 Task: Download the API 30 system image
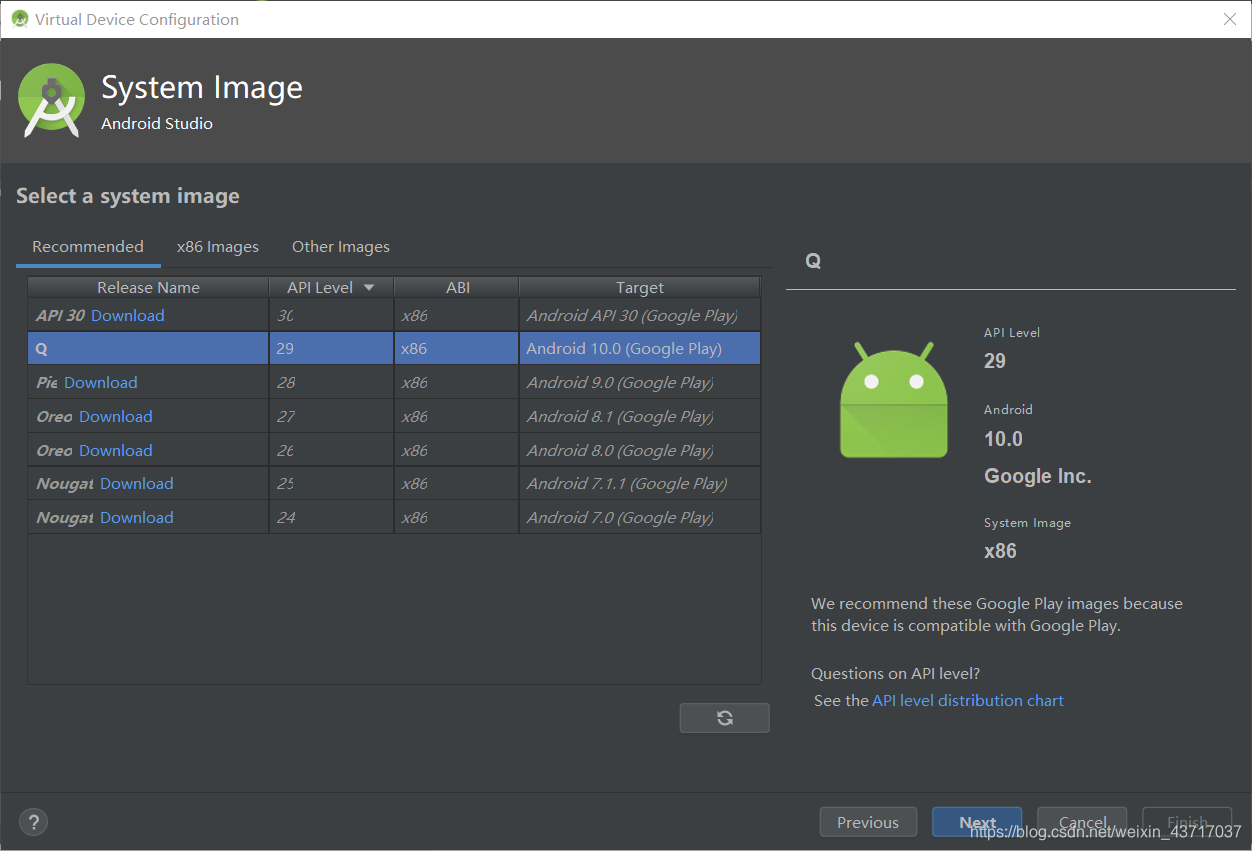pos(128,315)
